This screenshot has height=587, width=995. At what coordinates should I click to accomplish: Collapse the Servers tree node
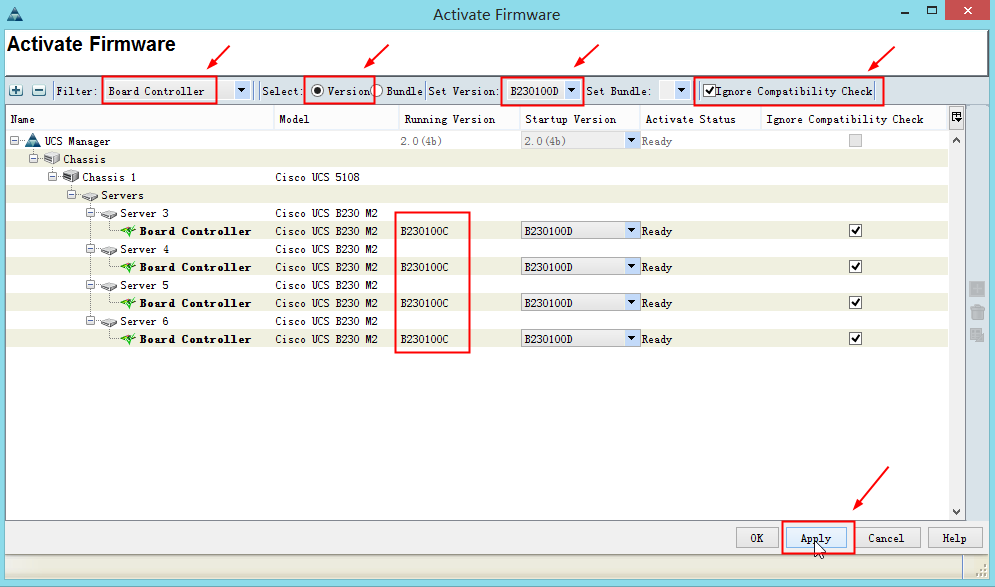[71, 194]
